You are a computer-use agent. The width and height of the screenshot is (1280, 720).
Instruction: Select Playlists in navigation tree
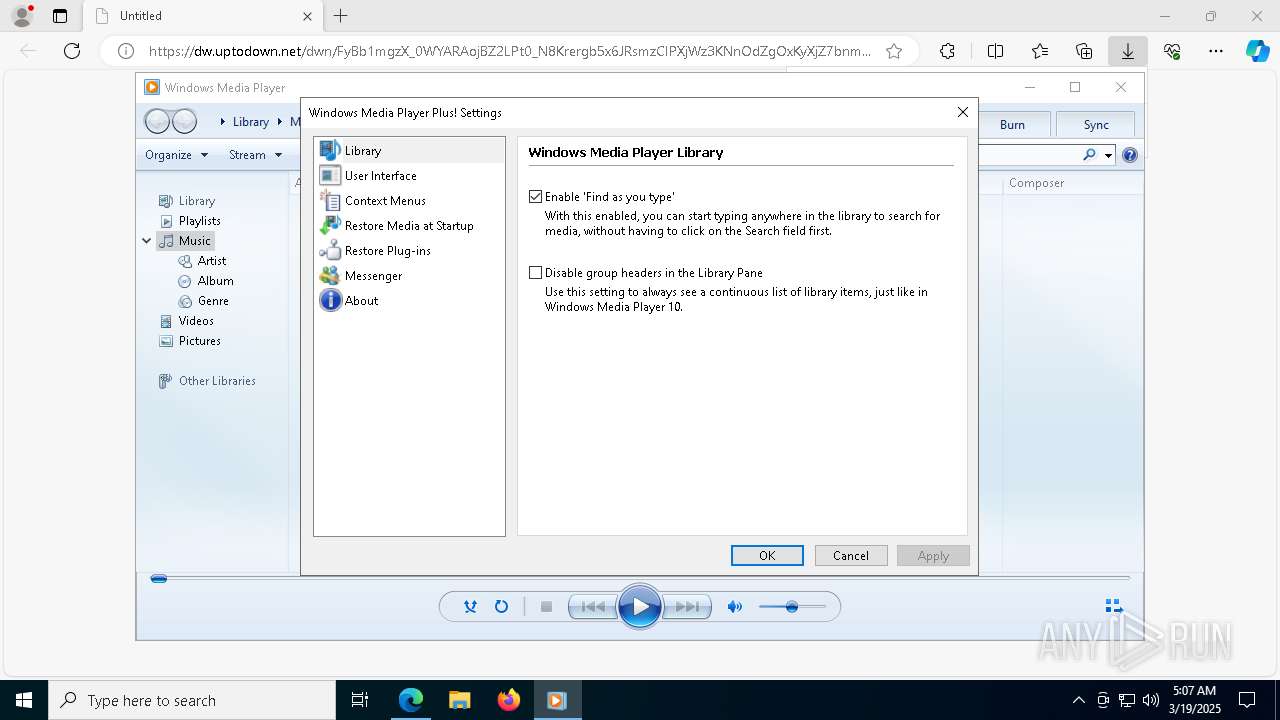click(x=200, y=221)
